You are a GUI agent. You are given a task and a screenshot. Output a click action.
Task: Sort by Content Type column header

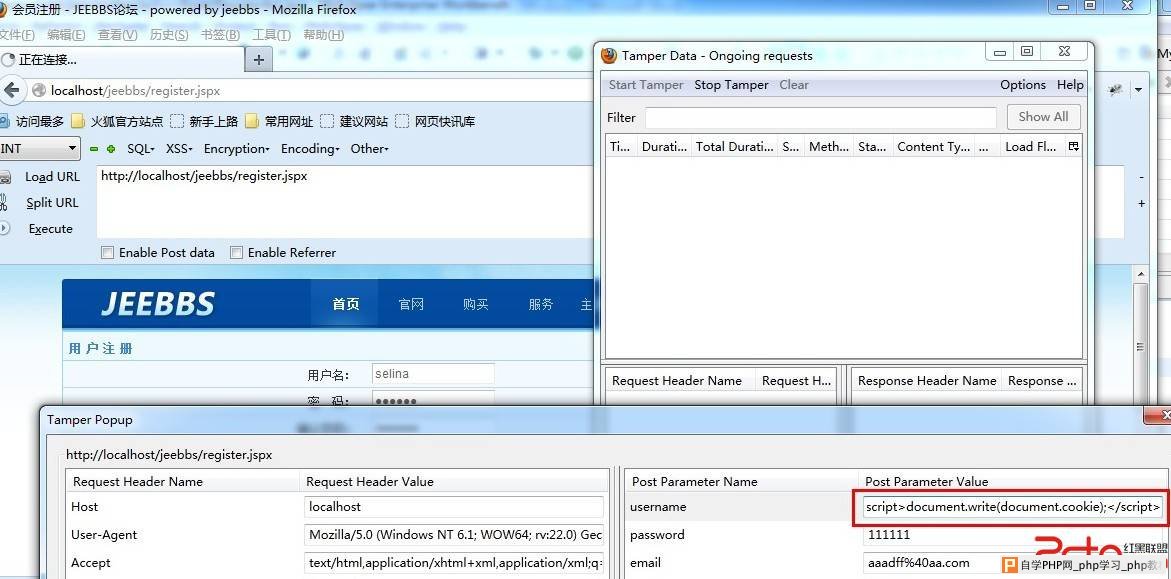coord(934,146)
